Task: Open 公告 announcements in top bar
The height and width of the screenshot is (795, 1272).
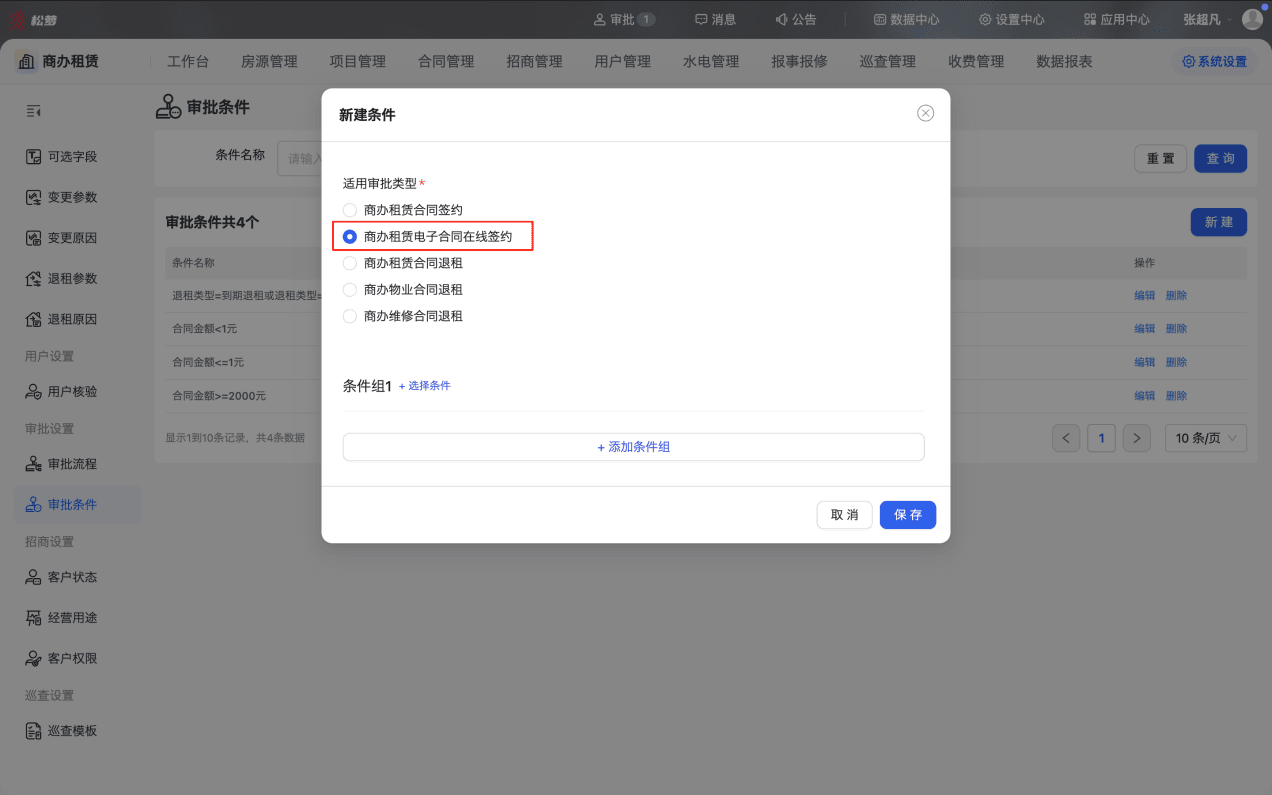Action: pyautogui.click(x=796, y=19)
